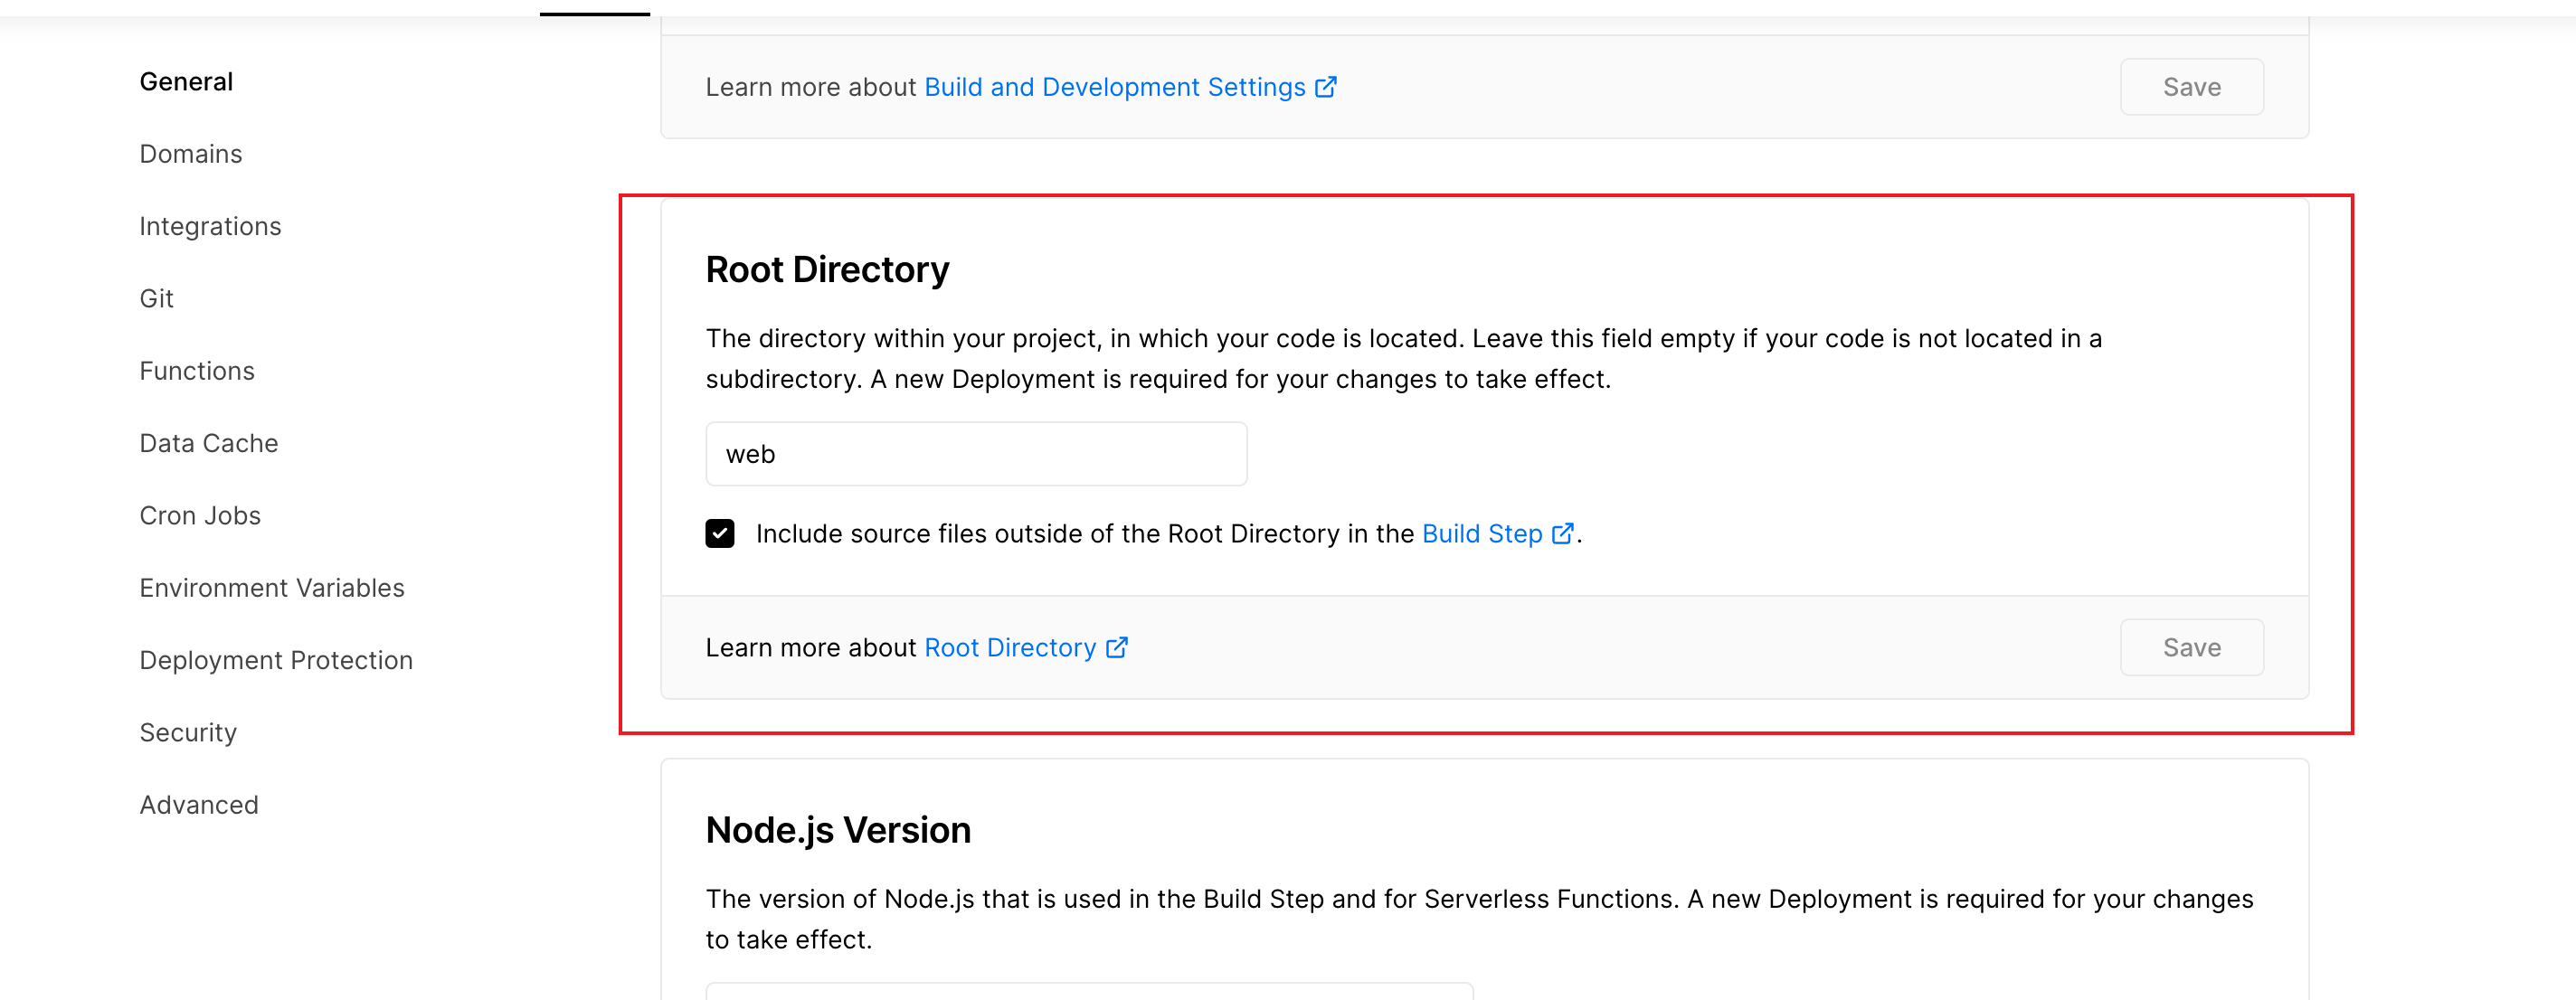The width and height of the screenshot is (2576, 1000).
Task: Uncheck Include source files outside of Root Directory
Action: point(719,534)
